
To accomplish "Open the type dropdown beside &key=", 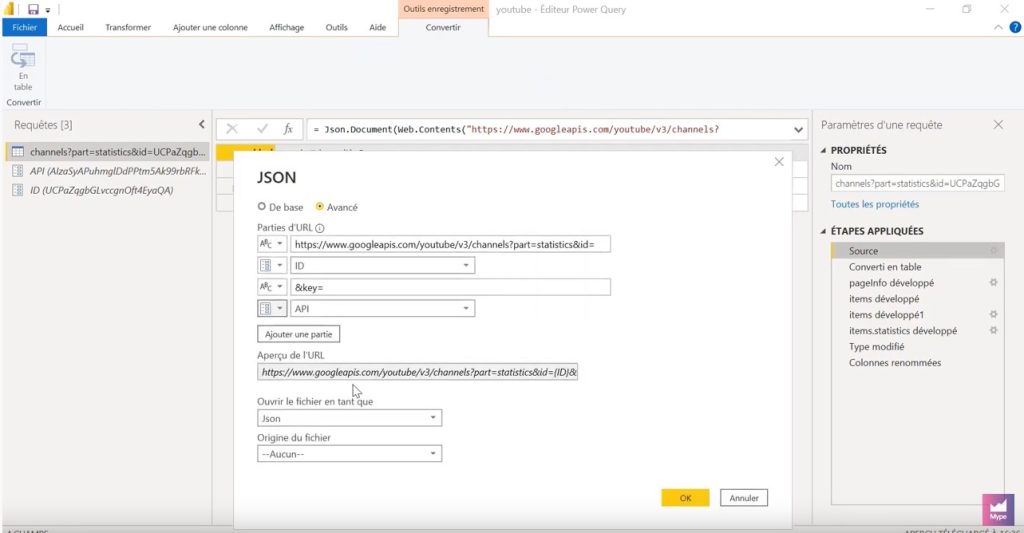I will pos(272,287).
